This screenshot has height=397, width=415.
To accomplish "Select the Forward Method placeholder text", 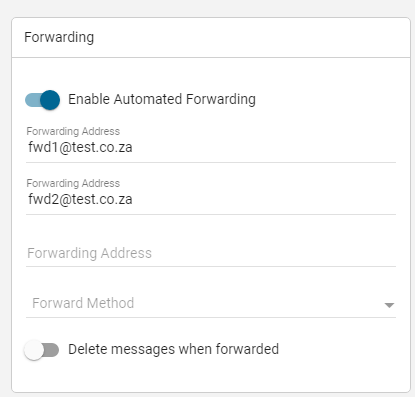I will pos(83,303).
